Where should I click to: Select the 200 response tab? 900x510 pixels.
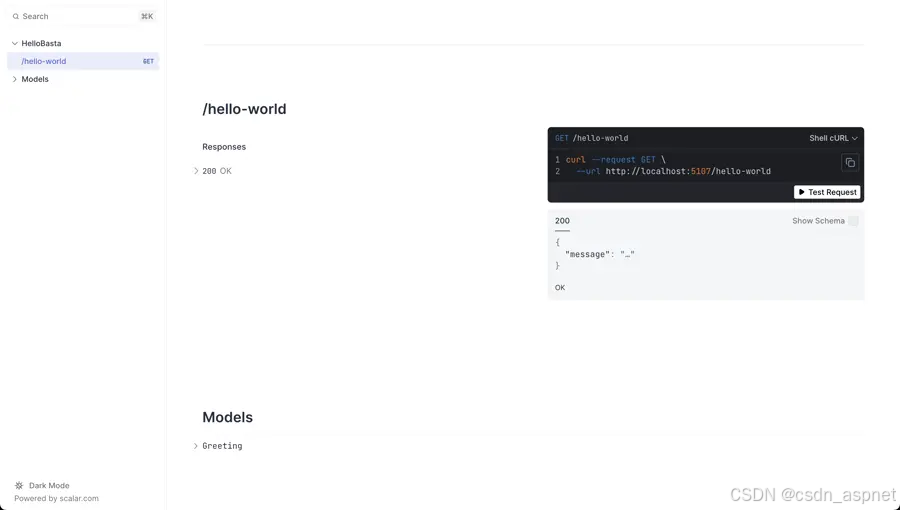(x=562, y=221)
